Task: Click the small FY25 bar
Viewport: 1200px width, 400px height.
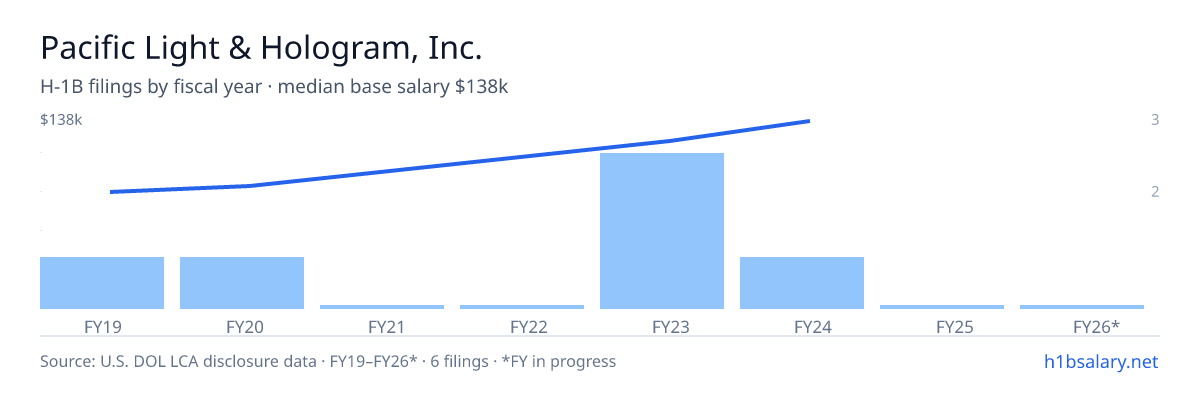Action: point(942,307)
